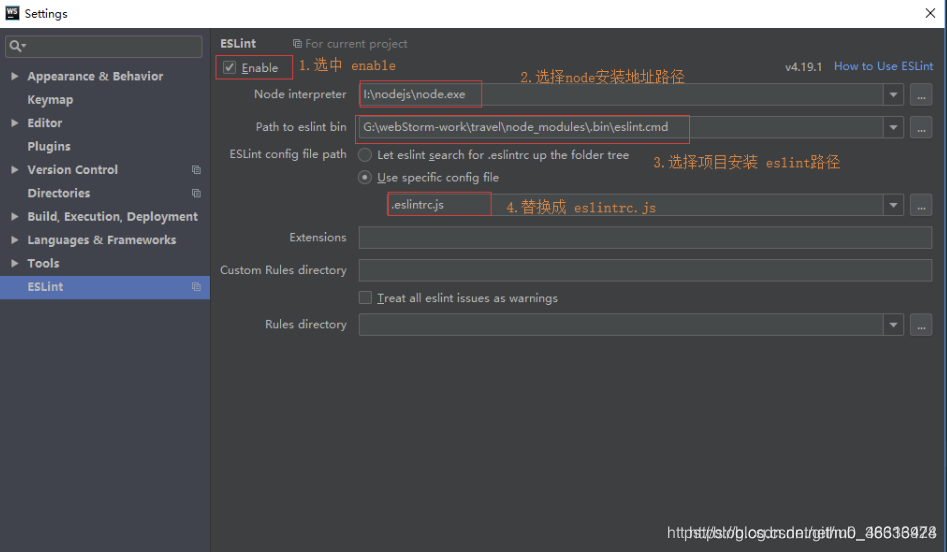Select Languages & Frameworks category label
Image resolution: width=947 pixels, height=552 pixels.
pyautogui.click(x=101, y=240)
